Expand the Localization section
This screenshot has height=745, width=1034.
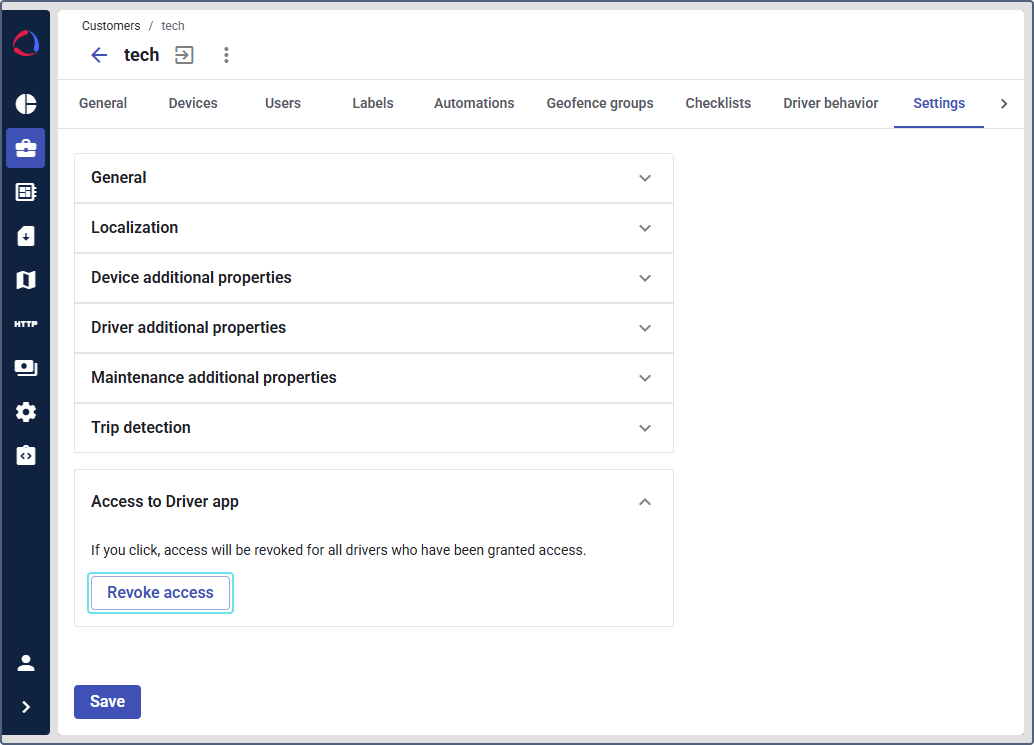[373, 228]
